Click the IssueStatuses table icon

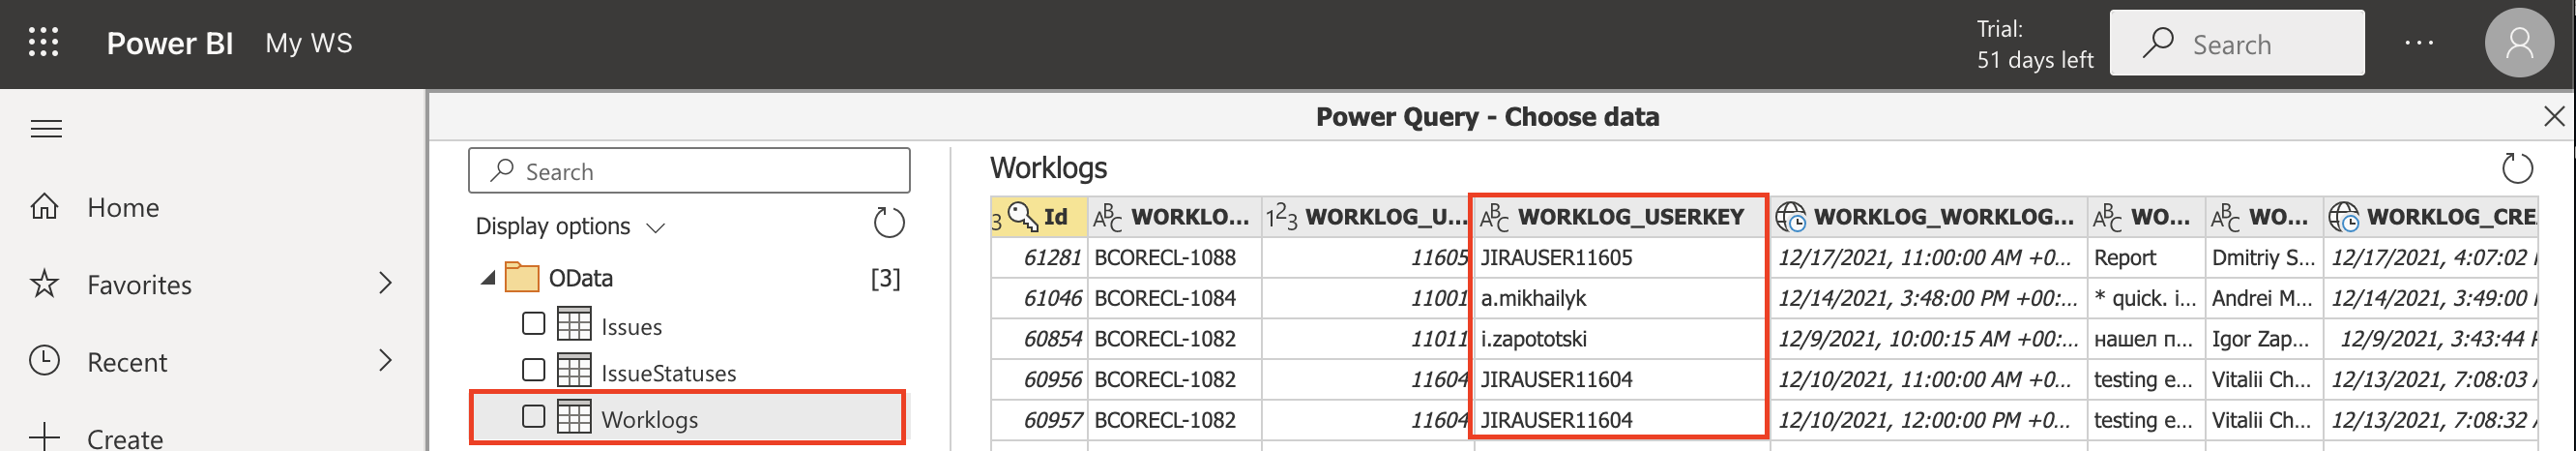click(574, 371)
